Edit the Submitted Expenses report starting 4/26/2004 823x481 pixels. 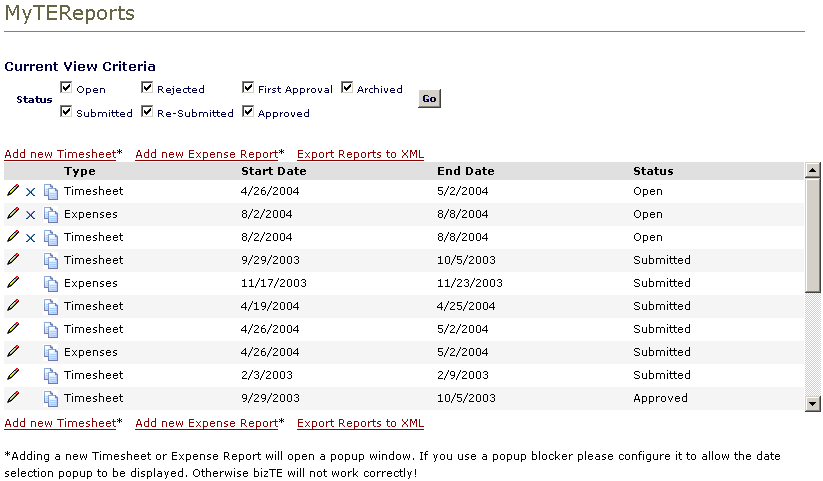13,352
